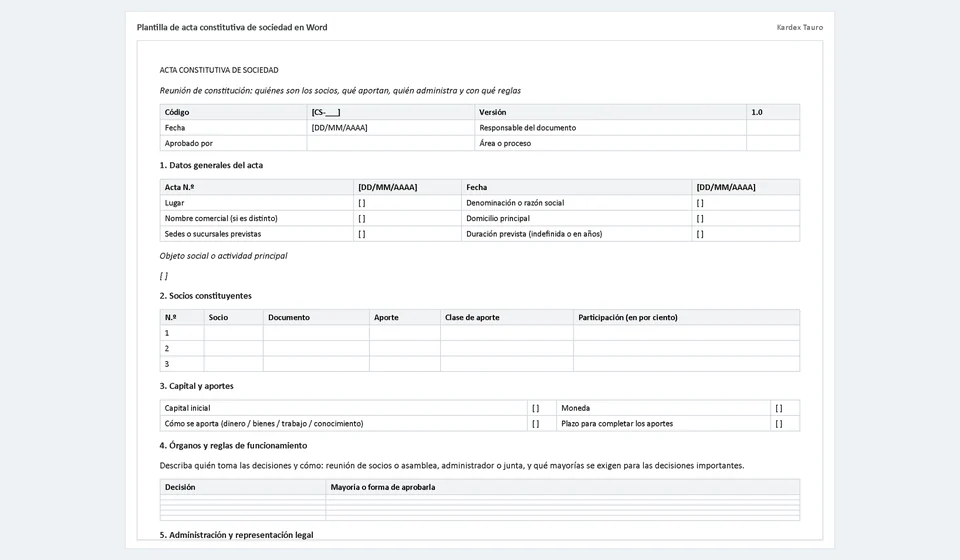Click the placeholder beside 'Domicilio principal'
The image size is (960, 560).
pos(700,218)
